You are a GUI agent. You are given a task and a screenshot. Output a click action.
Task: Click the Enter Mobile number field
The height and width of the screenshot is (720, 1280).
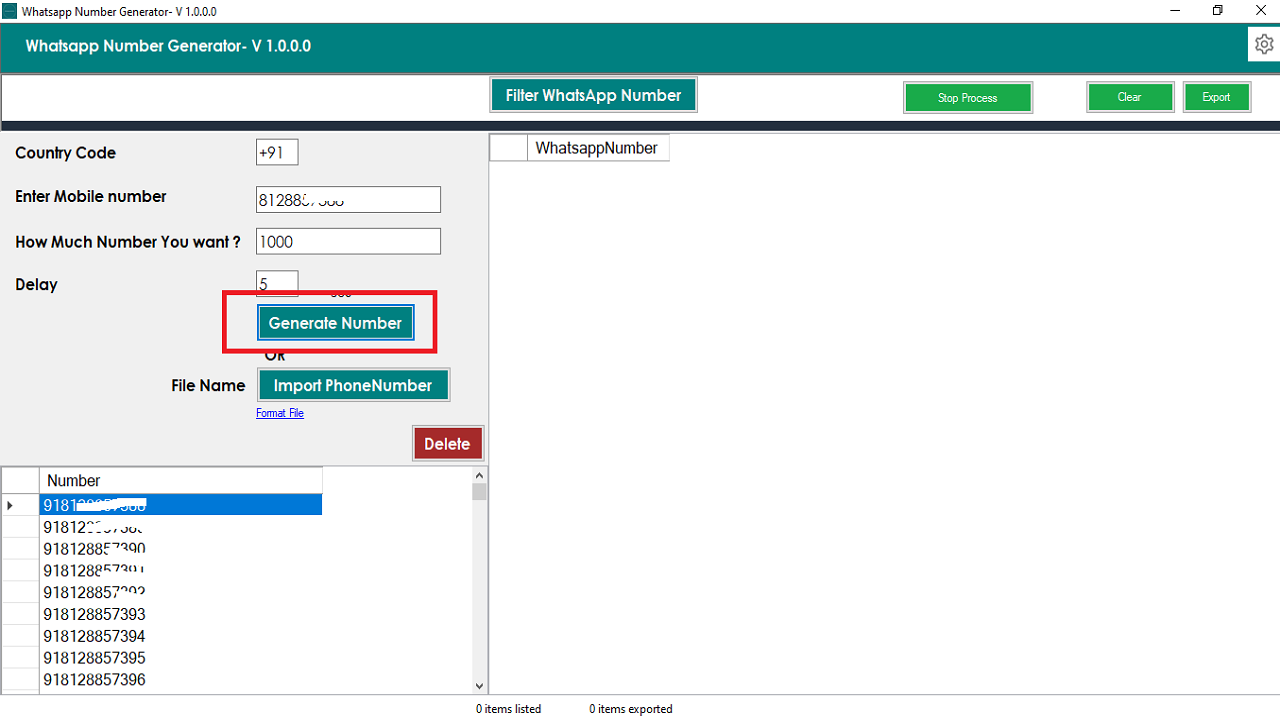347,199
